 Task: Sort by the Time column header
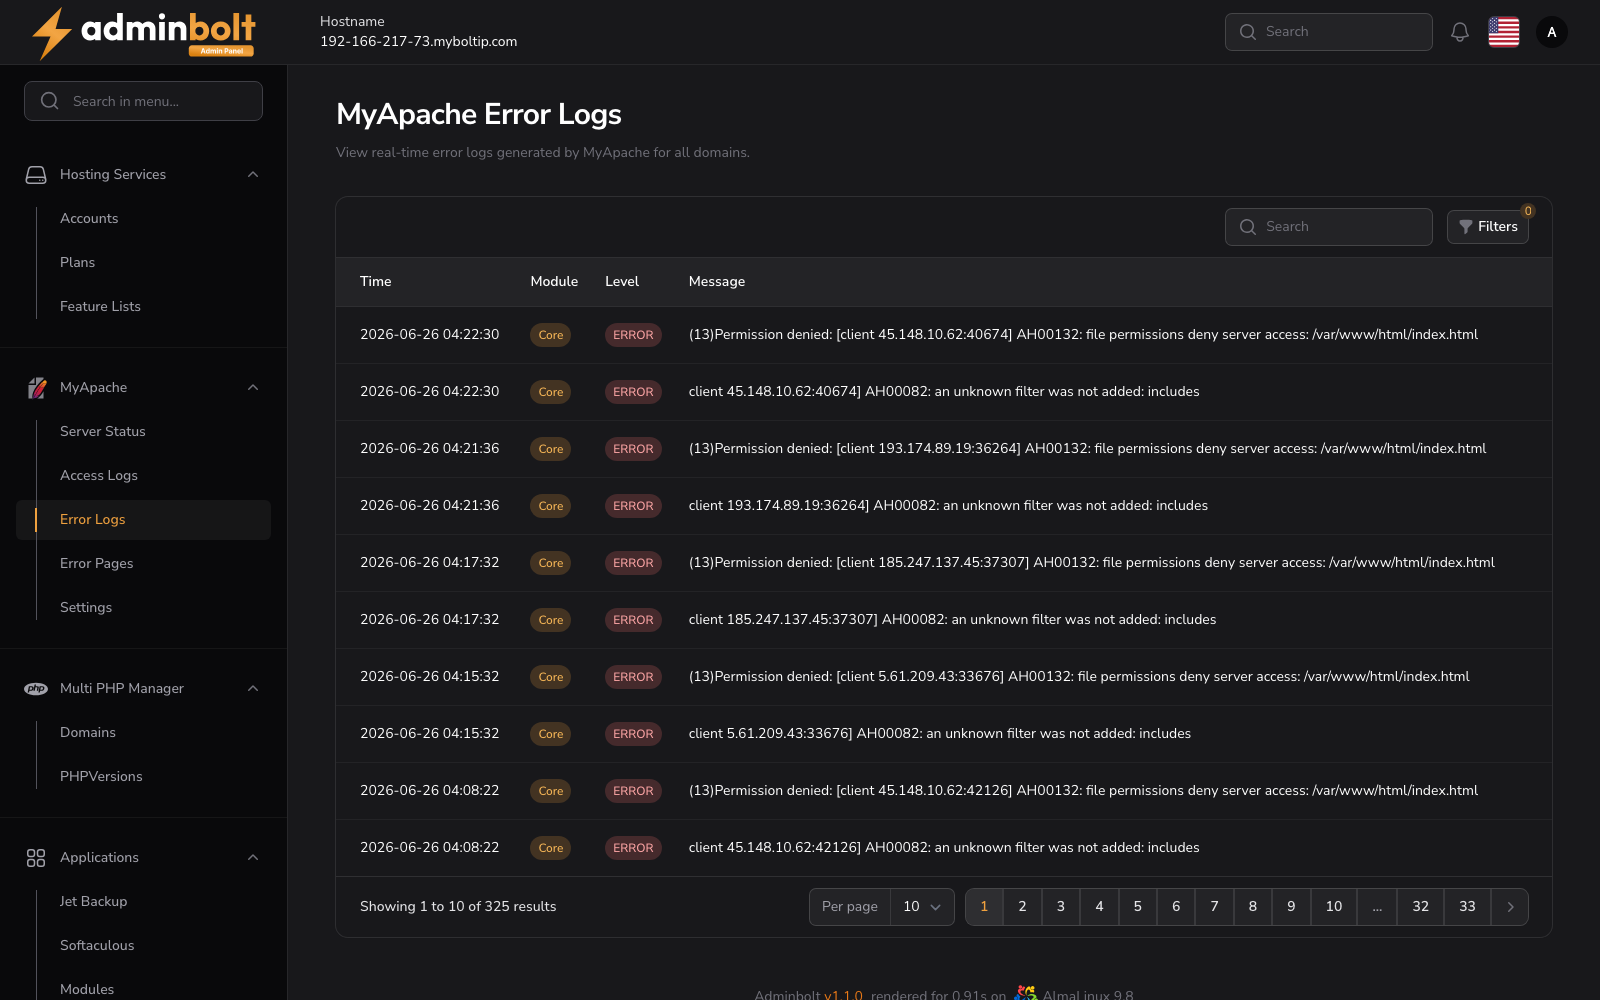point(375,282)
